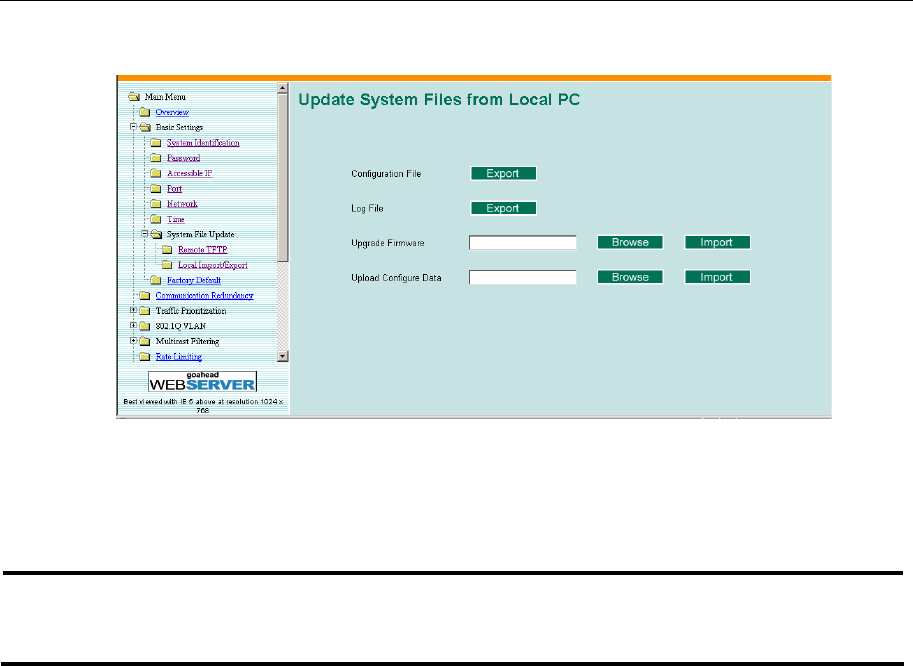Browse for Upgrade Firmware file
This screenshot has height=666, width=913.
pos(630,242)
